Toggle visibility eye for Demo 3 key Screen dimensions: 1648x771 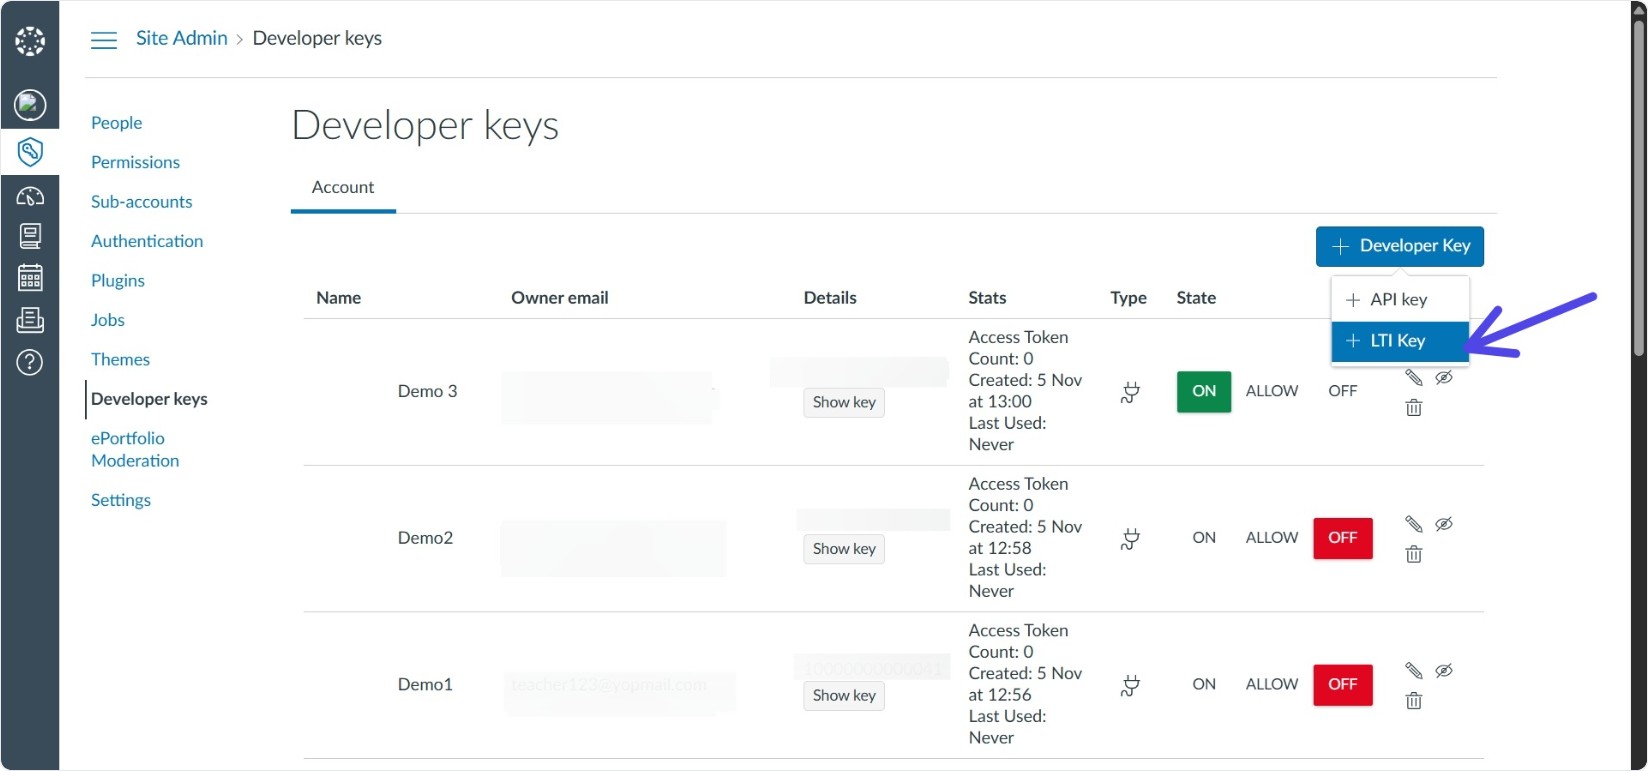click(x=1444, y=377)
